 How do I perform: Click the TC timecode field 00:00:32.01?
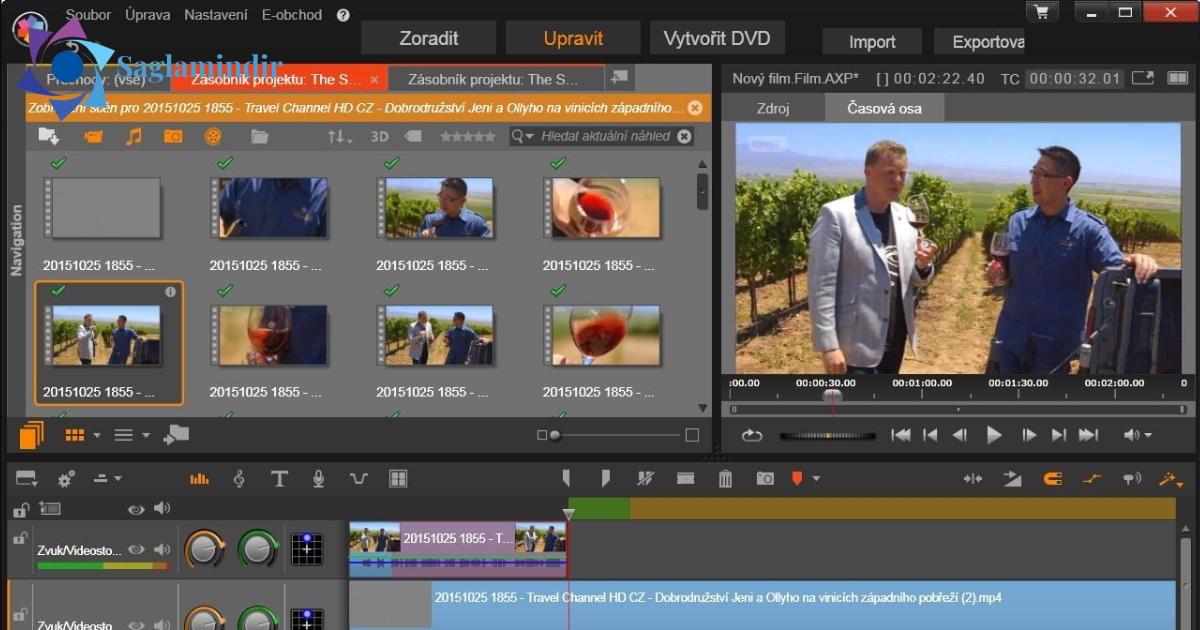pyautogui.click(x=1075, y=78)
